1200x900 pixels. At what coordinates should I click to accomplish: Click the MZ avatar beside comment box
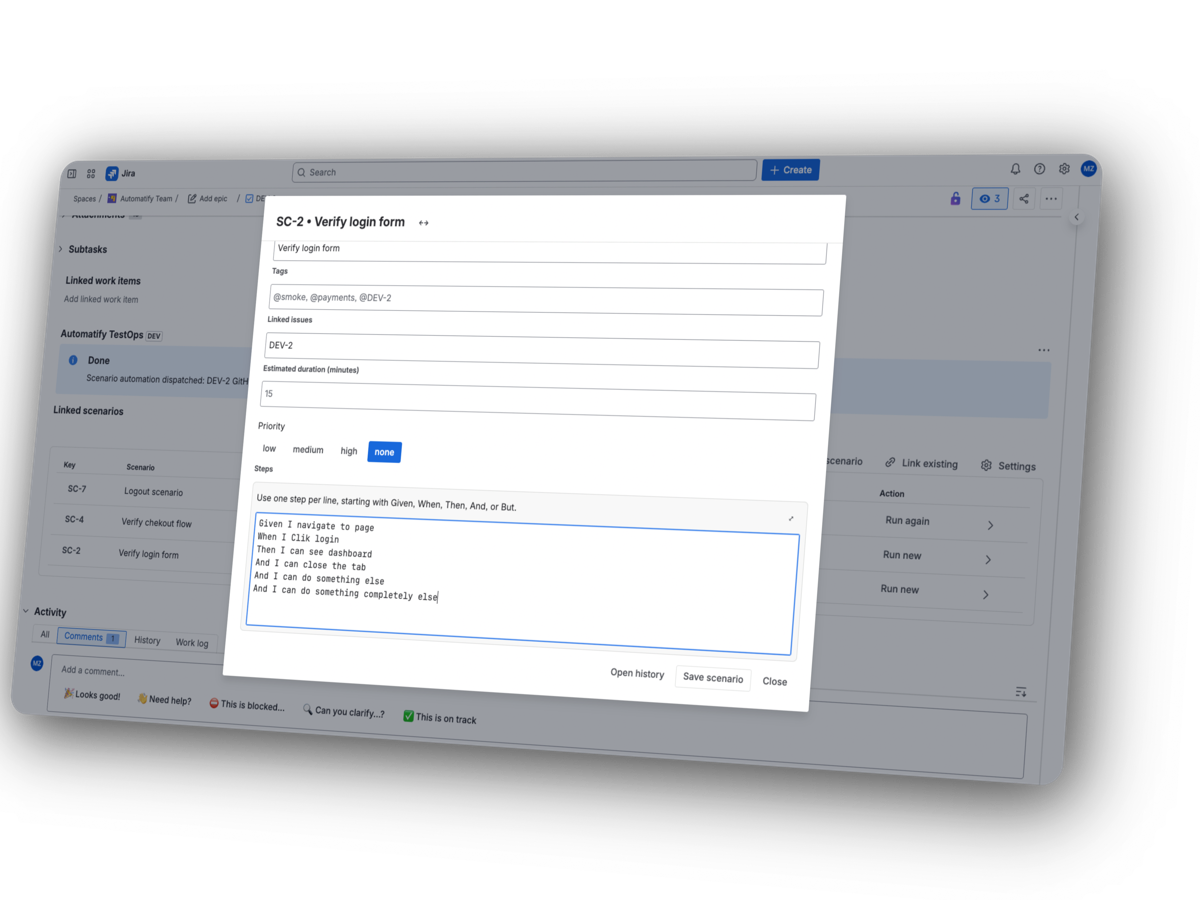(x=37, y=663)
